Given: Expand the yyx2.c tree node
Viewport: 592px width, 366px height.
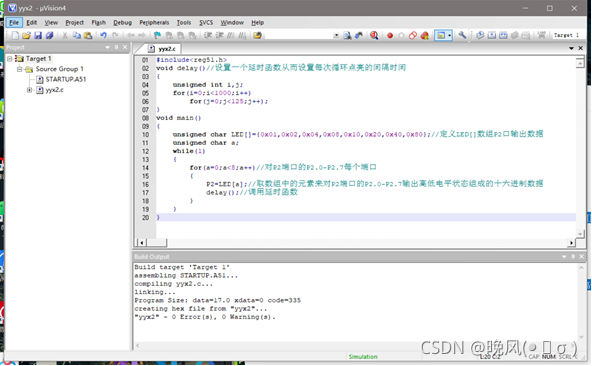Looking at the screenshot, I should 29,90.
